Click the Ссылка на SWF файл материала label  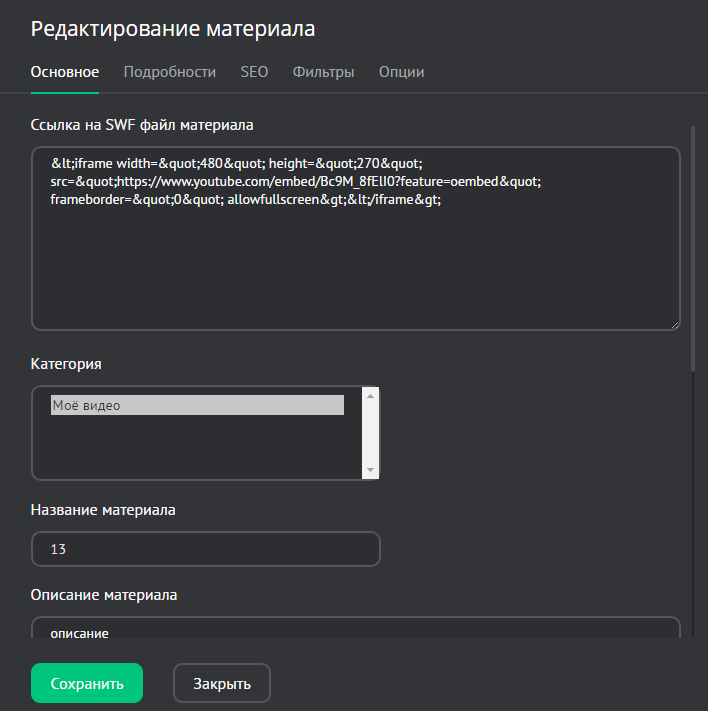[142, 125]
